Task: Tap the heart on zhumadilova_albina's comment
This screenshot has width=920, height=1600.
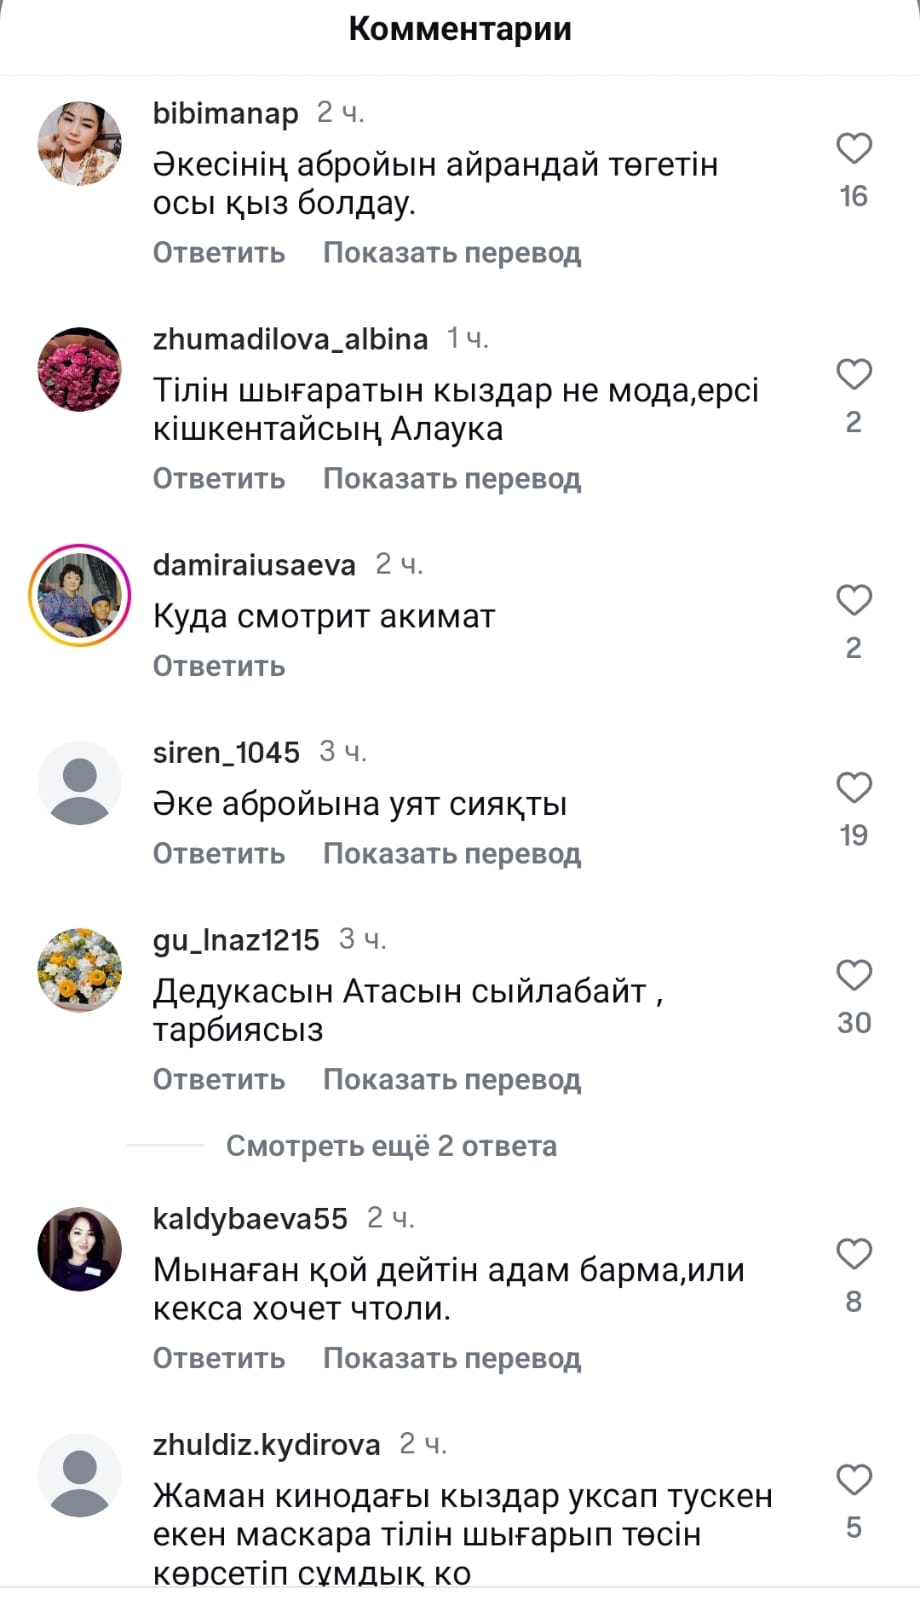Action: [x=854, y=375]
